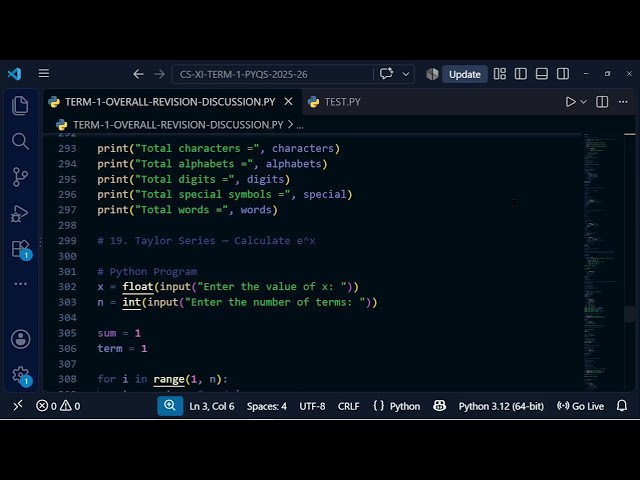This screenshot has height=480, width=640.
Task: Open the Source Control view
Action: pos(20,177)
